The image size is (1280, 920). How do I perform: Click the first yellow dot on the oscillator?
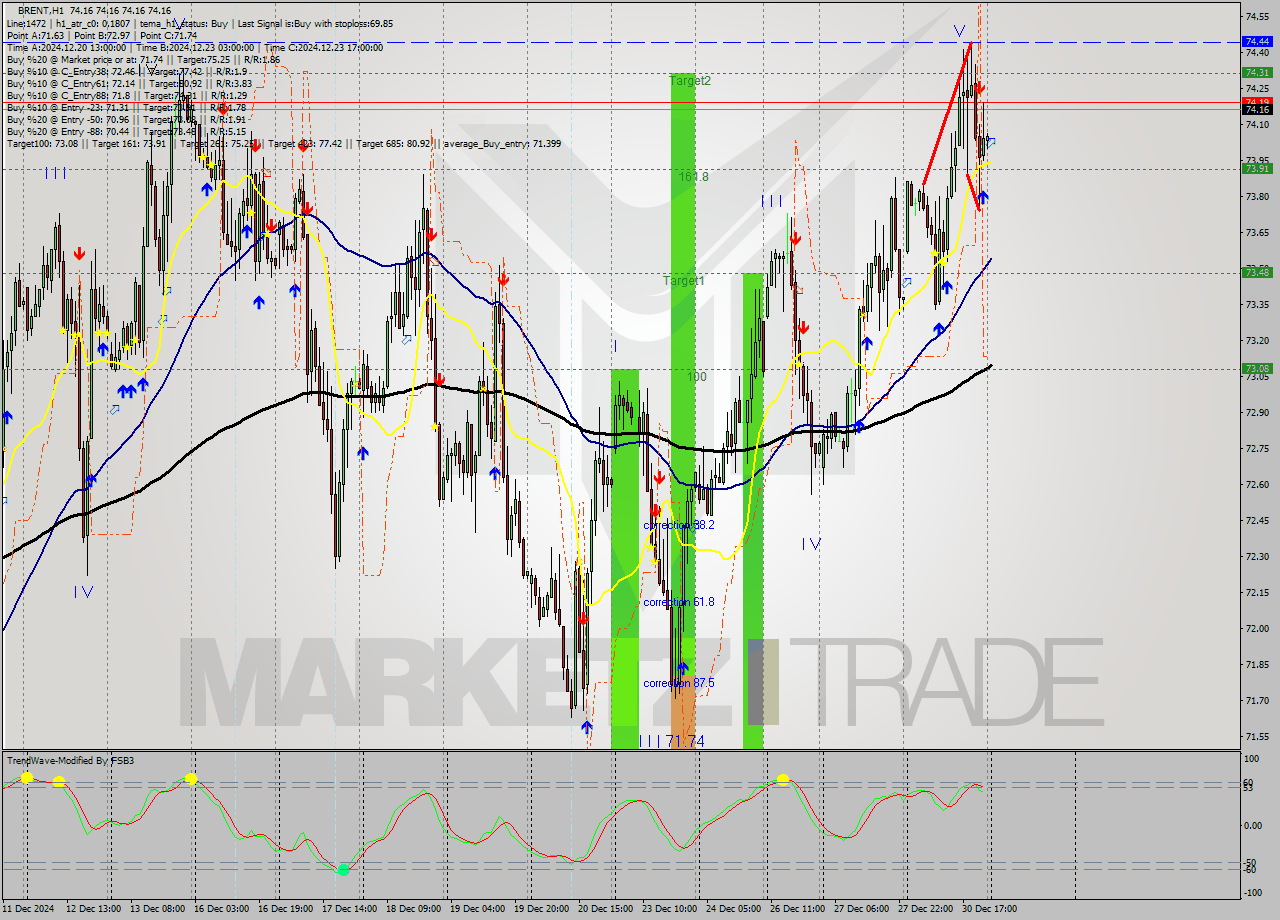[x=27, y=777]
